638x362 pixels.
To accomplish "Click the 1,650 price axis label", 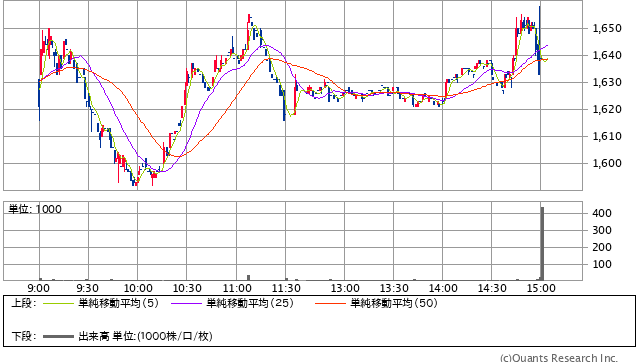I will [607, 28].
